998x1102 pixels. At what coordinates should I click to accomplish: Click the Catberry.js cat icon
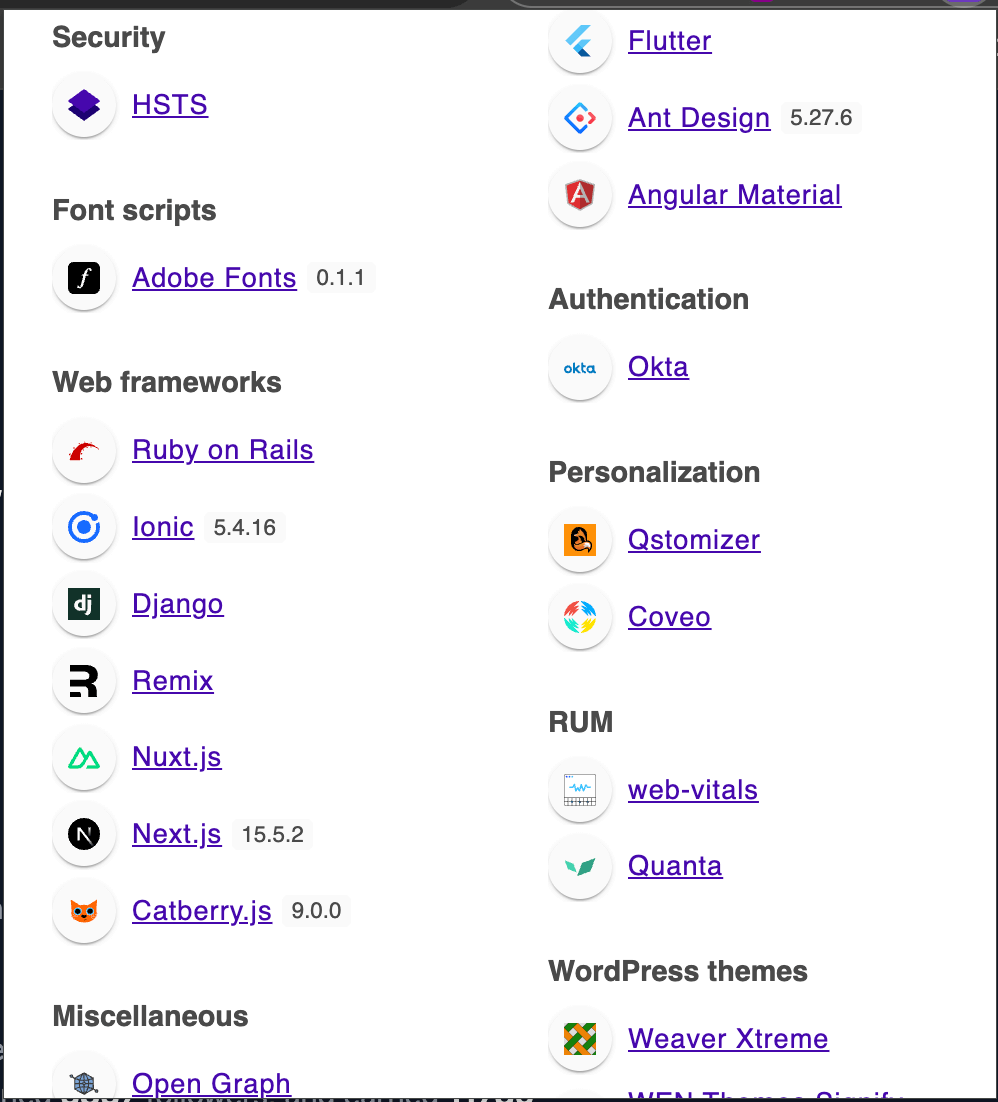(x=84, y=911)
